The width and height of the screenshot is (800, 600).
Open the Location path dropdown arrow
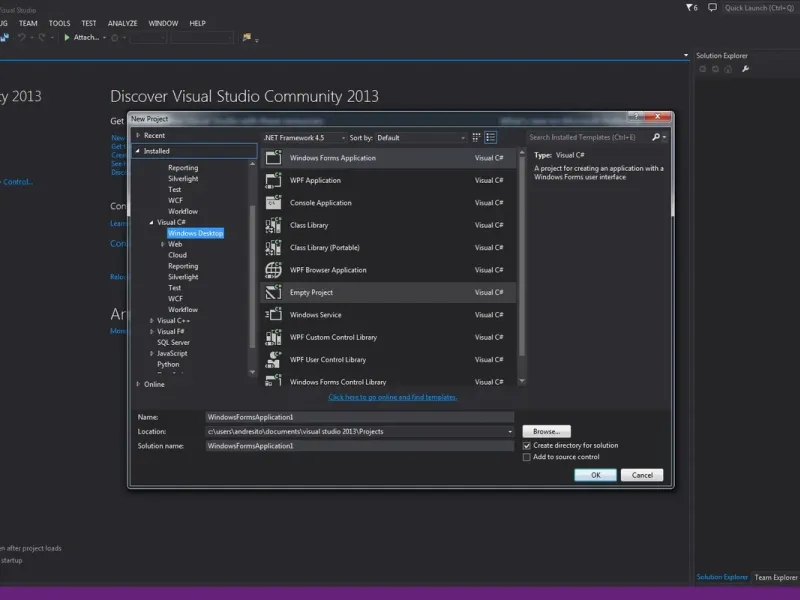510,432
